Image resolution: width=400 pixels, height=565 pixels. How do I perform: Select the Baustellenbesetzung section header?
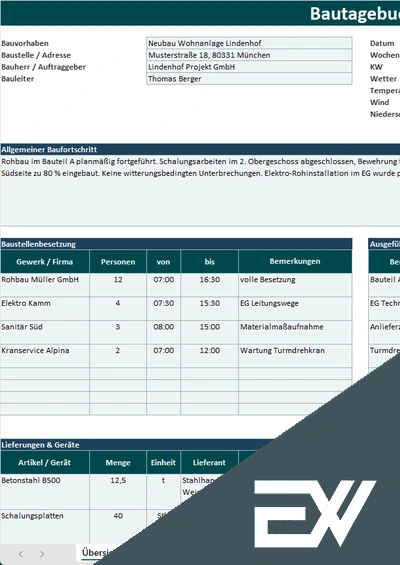point(176,244)
